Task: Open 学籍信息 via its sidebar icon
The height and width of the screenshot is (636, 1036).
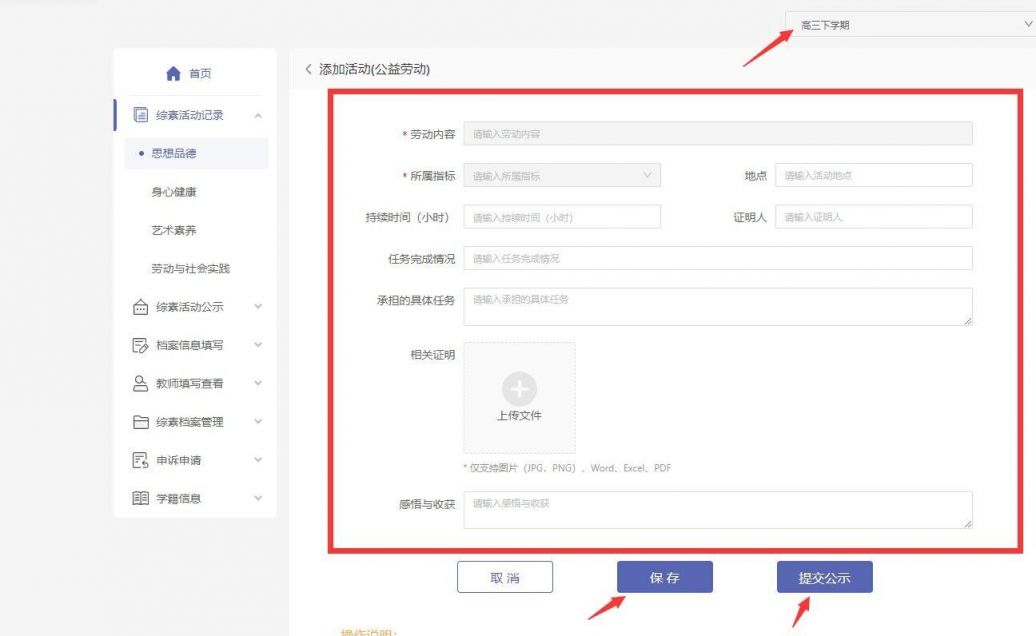Action: (141, 497)
